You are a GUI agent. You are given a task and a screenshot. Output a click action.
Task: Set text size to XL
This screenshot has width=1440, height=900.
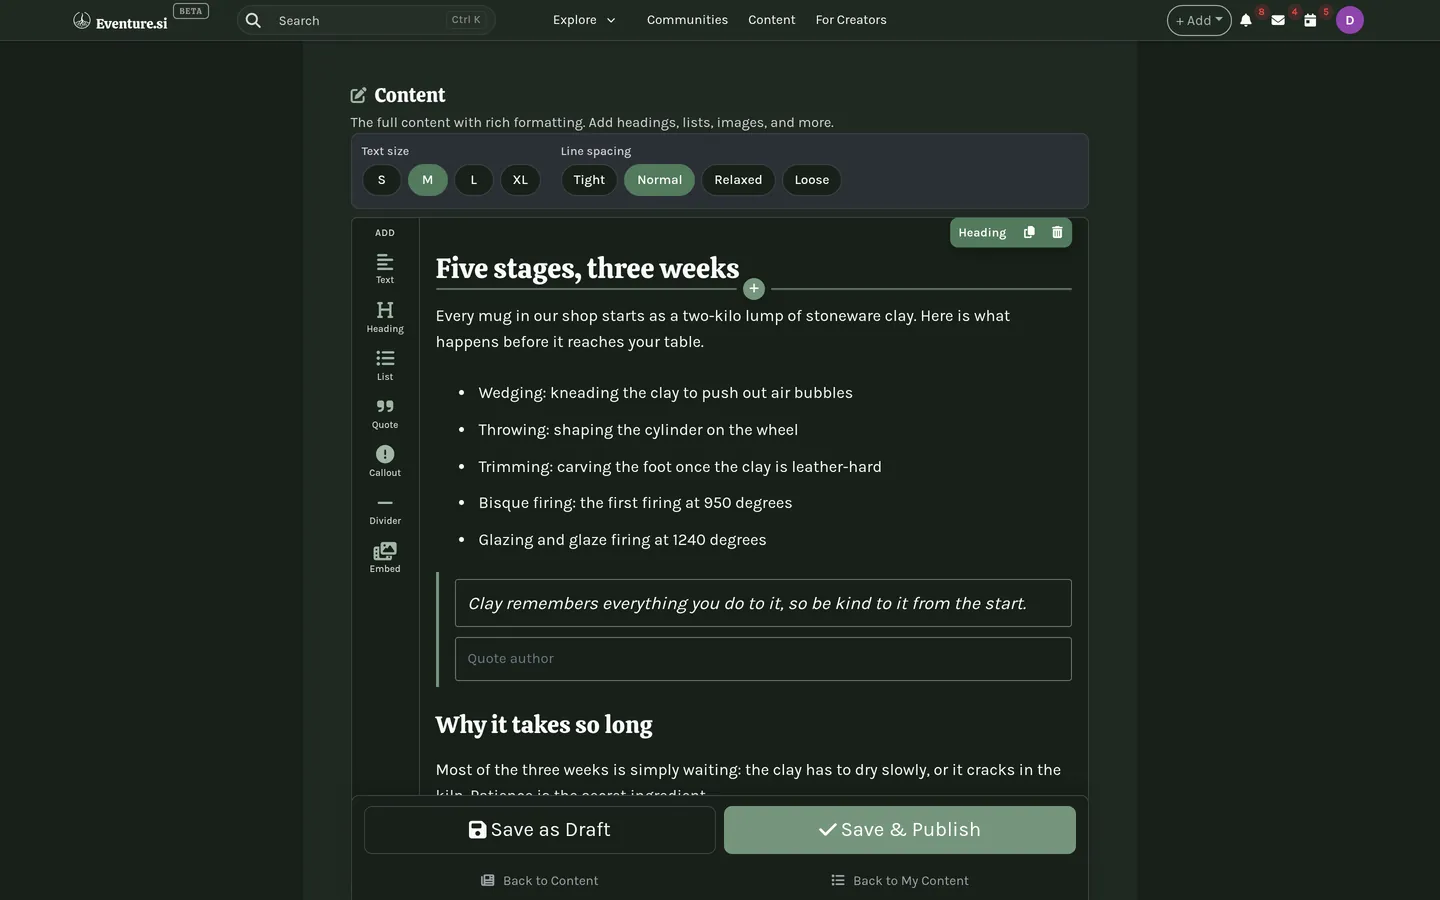click(520, 180)
